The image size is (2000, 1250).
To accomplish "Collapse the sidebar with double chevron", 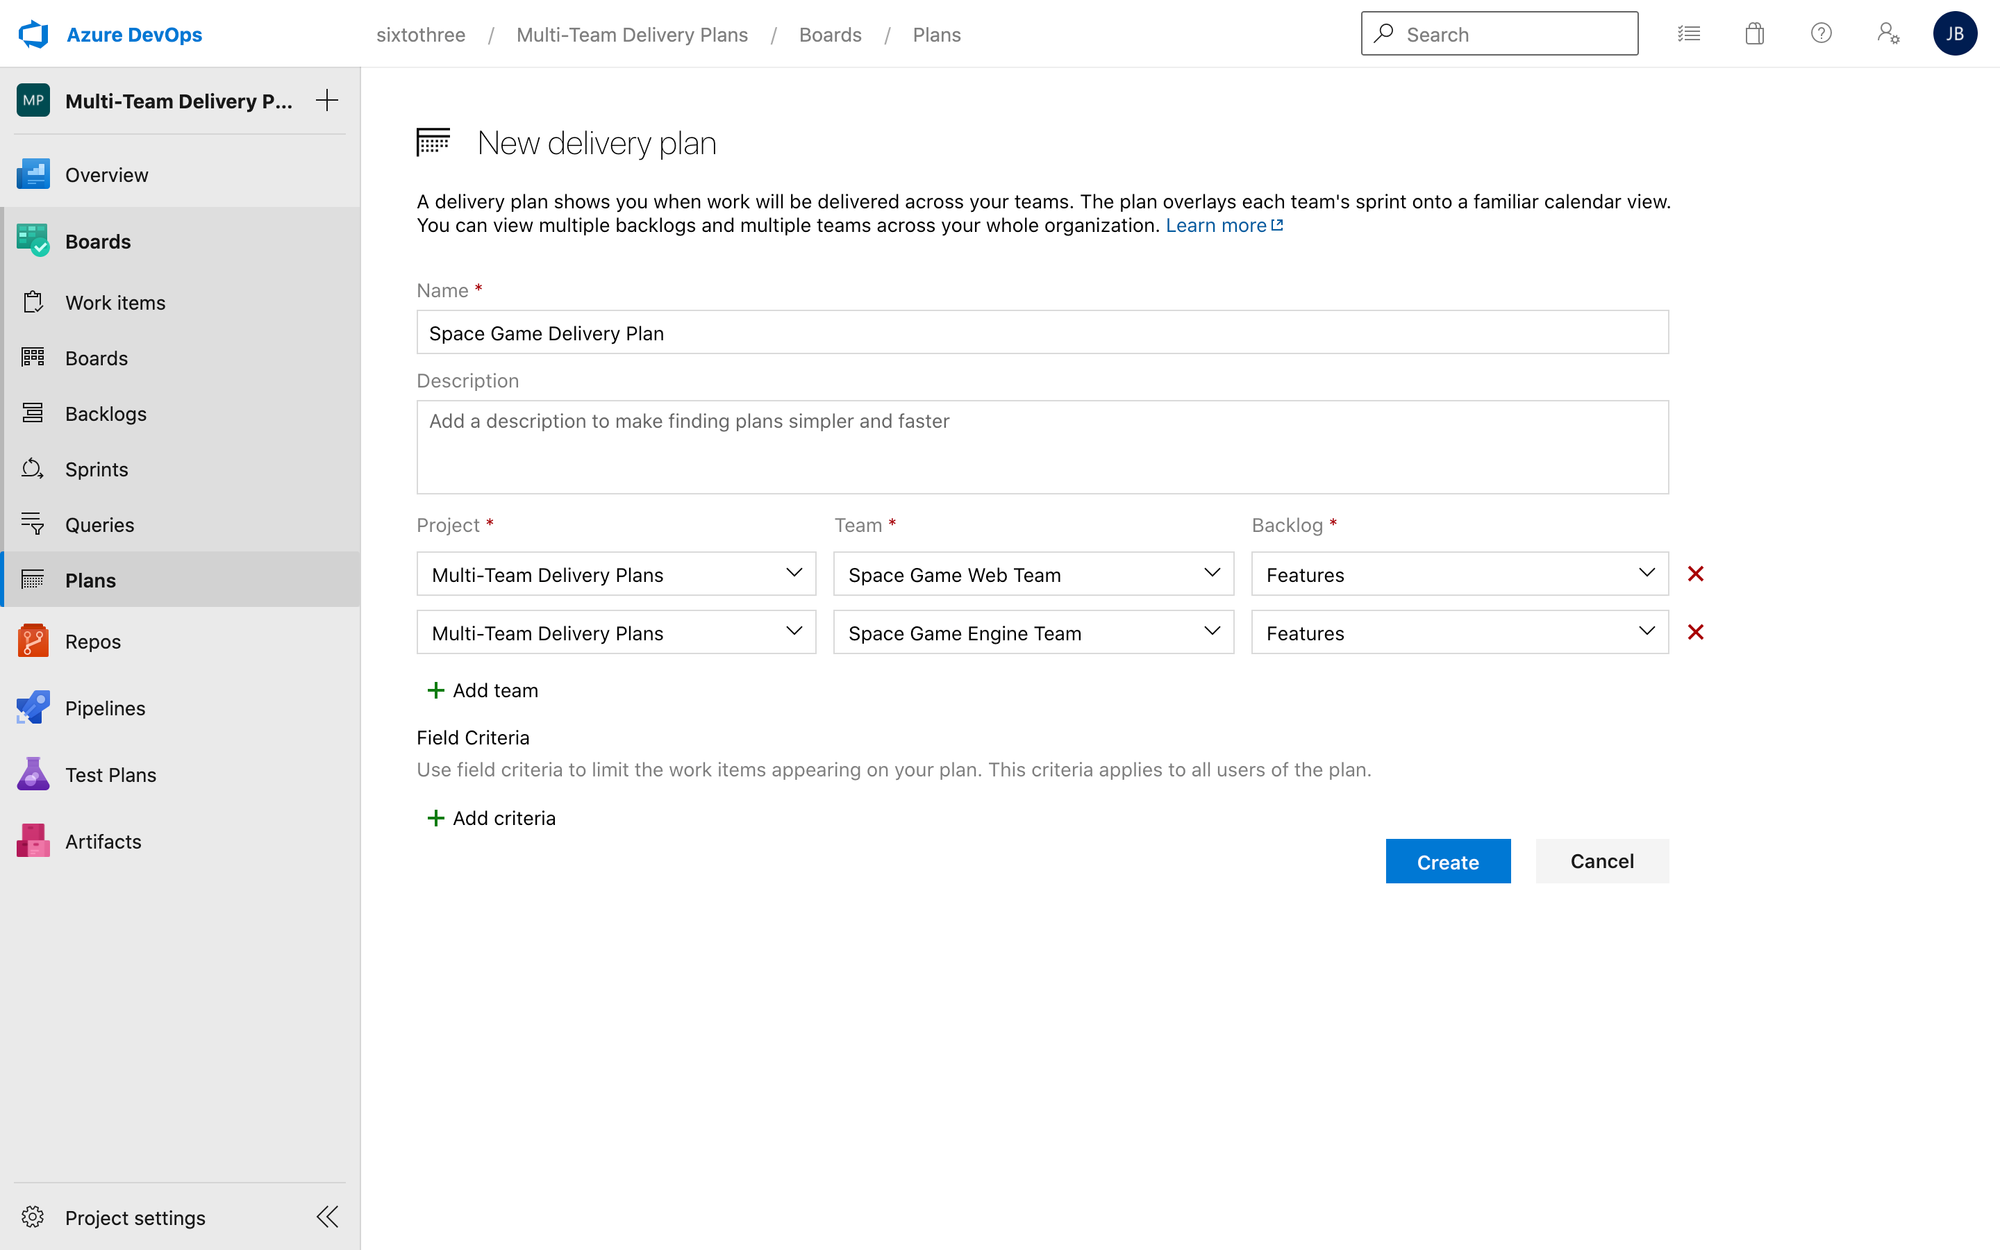I will [327, 1217].
